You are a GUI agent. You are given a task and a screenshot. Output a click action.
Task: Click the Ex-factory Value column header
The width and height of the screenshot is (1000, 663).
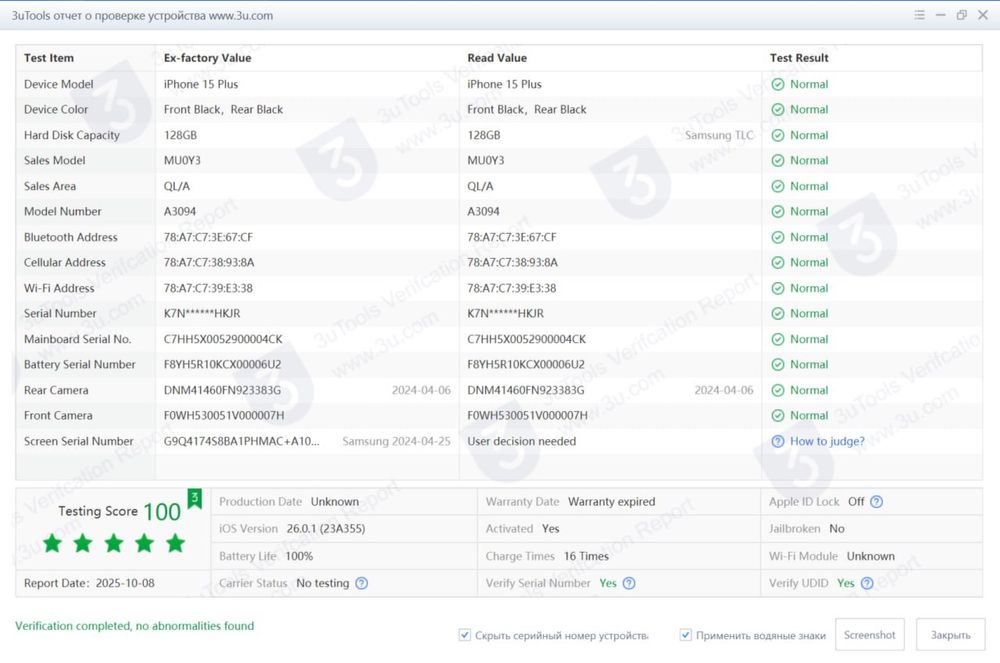point(207,58)
